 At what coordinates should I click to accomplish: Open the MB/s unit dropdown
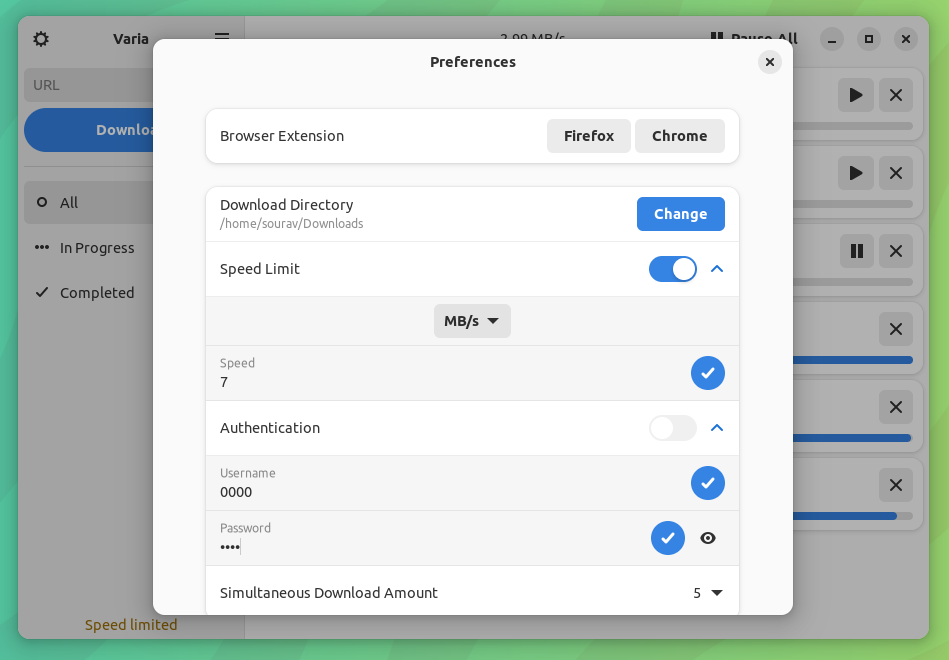pos(472,321)
